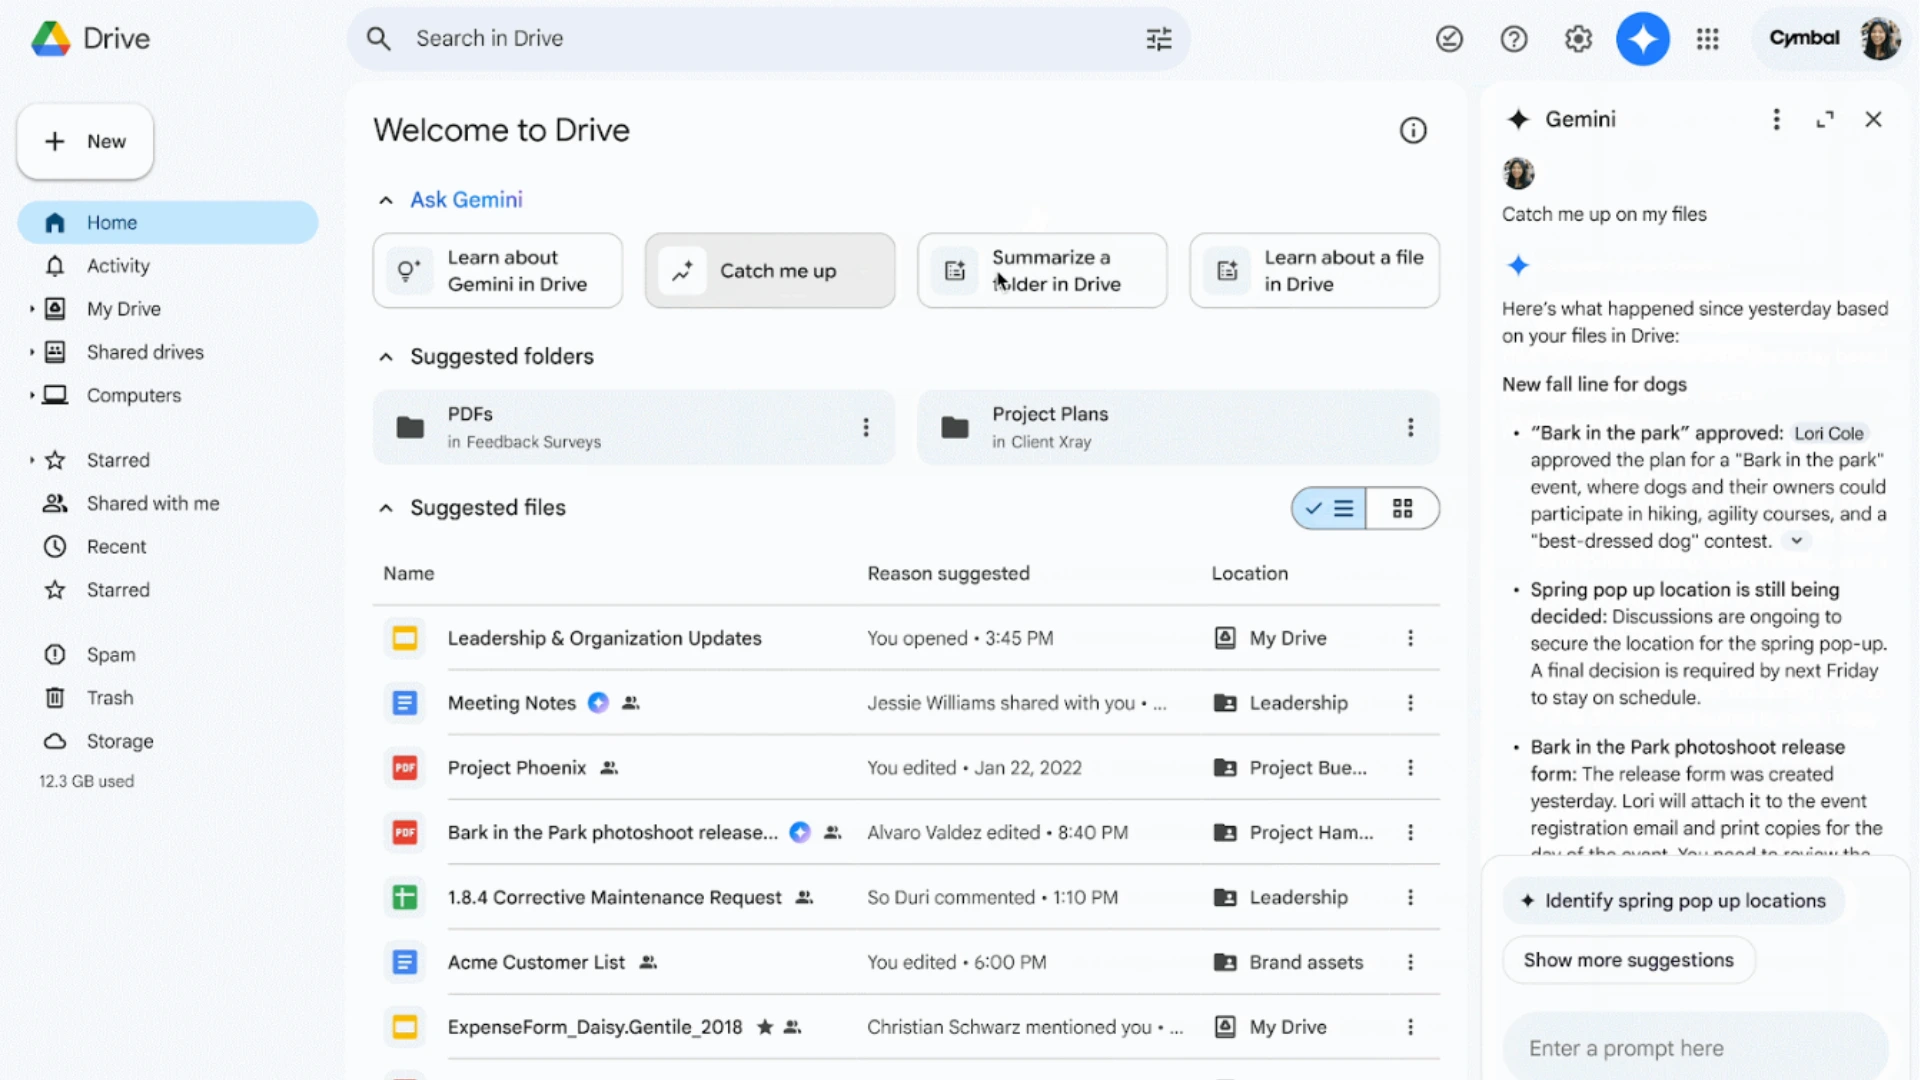This screenshot has width=1920, height=1080.
Task: Open more options for PDFs folder
Action: [x=866, y=428]
